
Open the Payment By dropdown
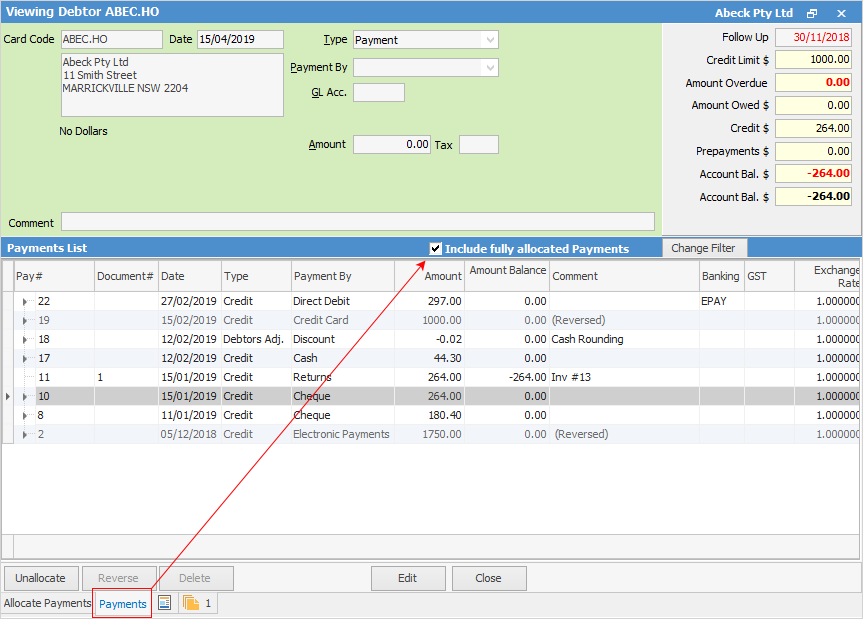(489, 68)
